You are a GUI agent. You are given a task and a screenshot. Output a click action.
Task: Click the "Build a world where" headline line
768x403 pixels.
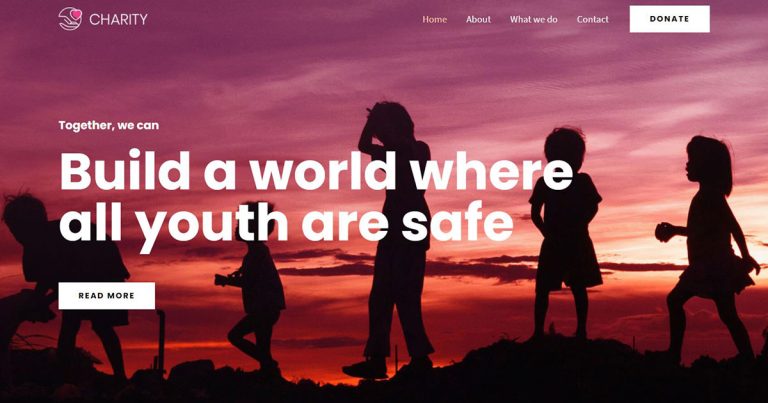tap(316, 170)
